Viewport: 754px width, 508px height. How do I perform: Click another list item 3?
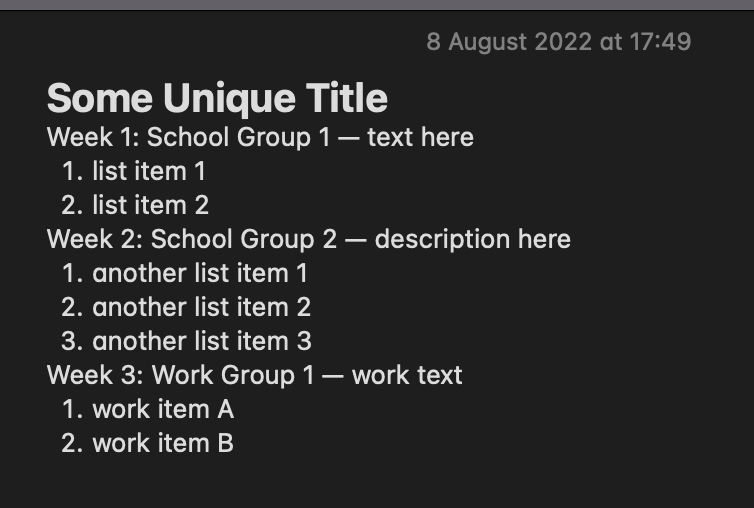[202, 342]
